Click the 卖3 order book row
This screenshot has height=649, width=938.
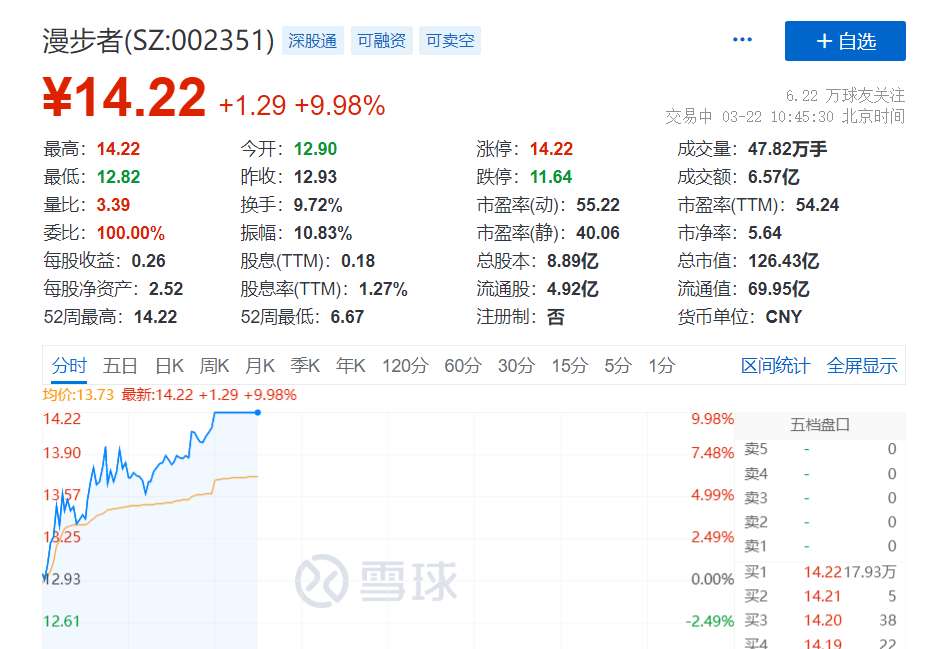(x=820, y=498)
